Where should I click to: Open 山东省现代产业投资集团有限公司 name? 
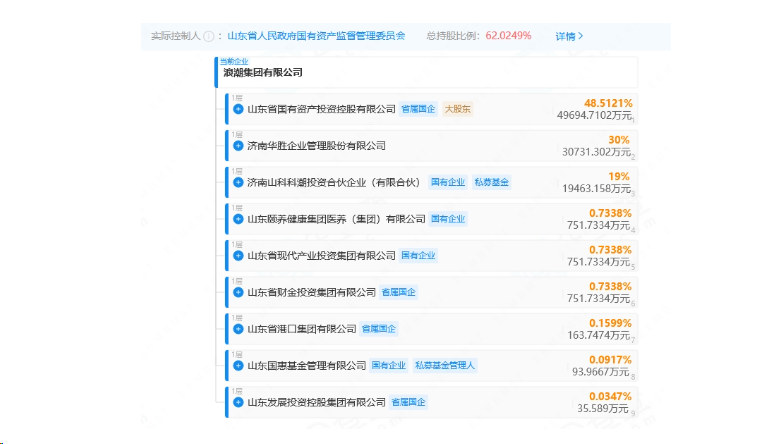(321, 256)
